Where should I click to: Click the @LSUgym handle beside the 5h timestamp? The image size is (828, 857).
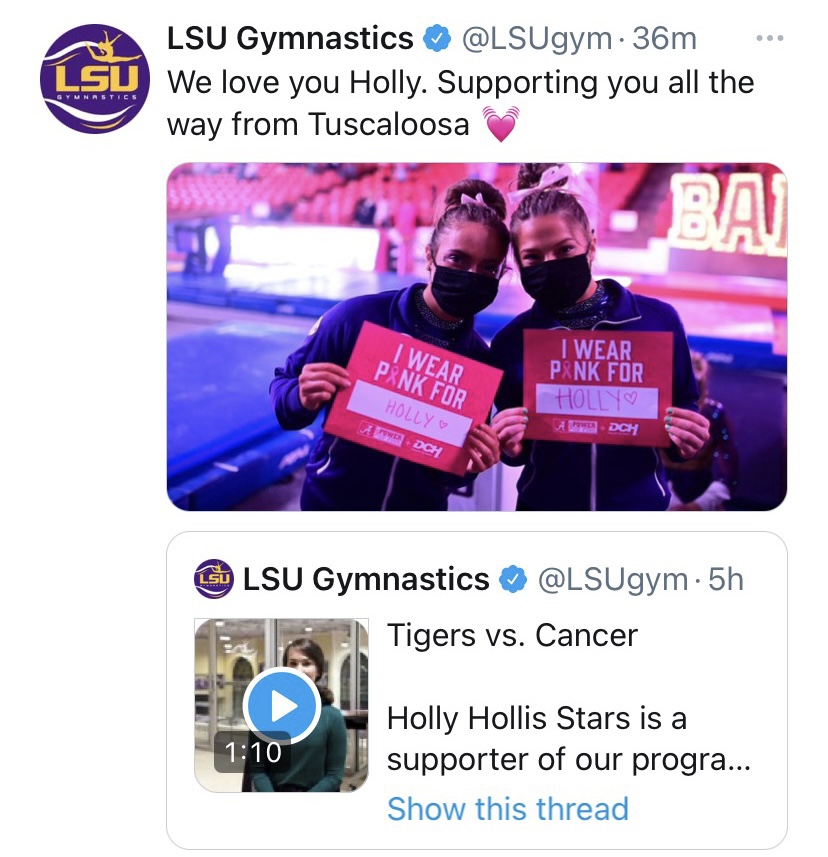613,579
